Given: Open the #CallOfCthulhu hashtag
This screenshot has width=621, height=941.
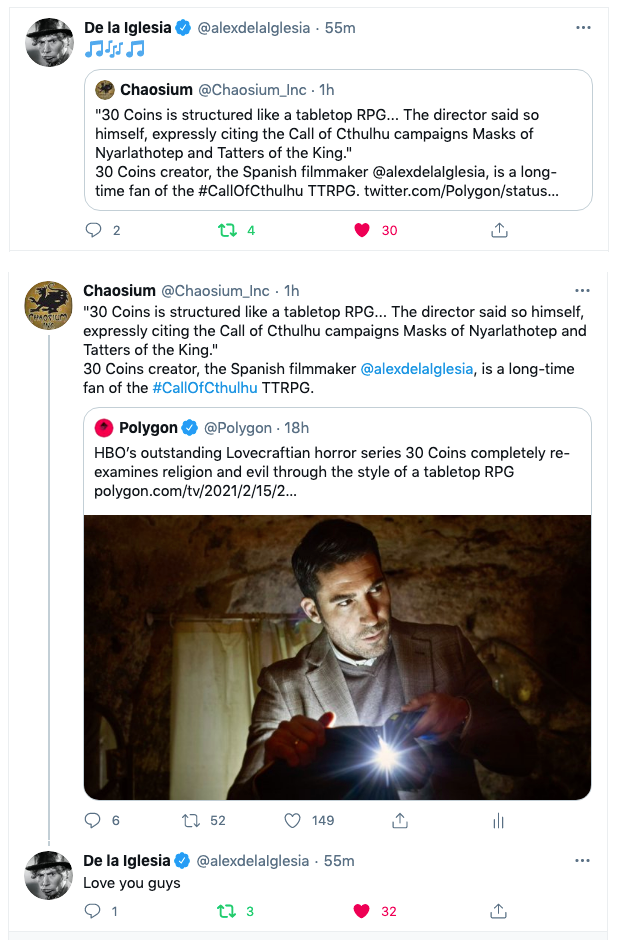Looking at the screenshot, I should [205, 388].
